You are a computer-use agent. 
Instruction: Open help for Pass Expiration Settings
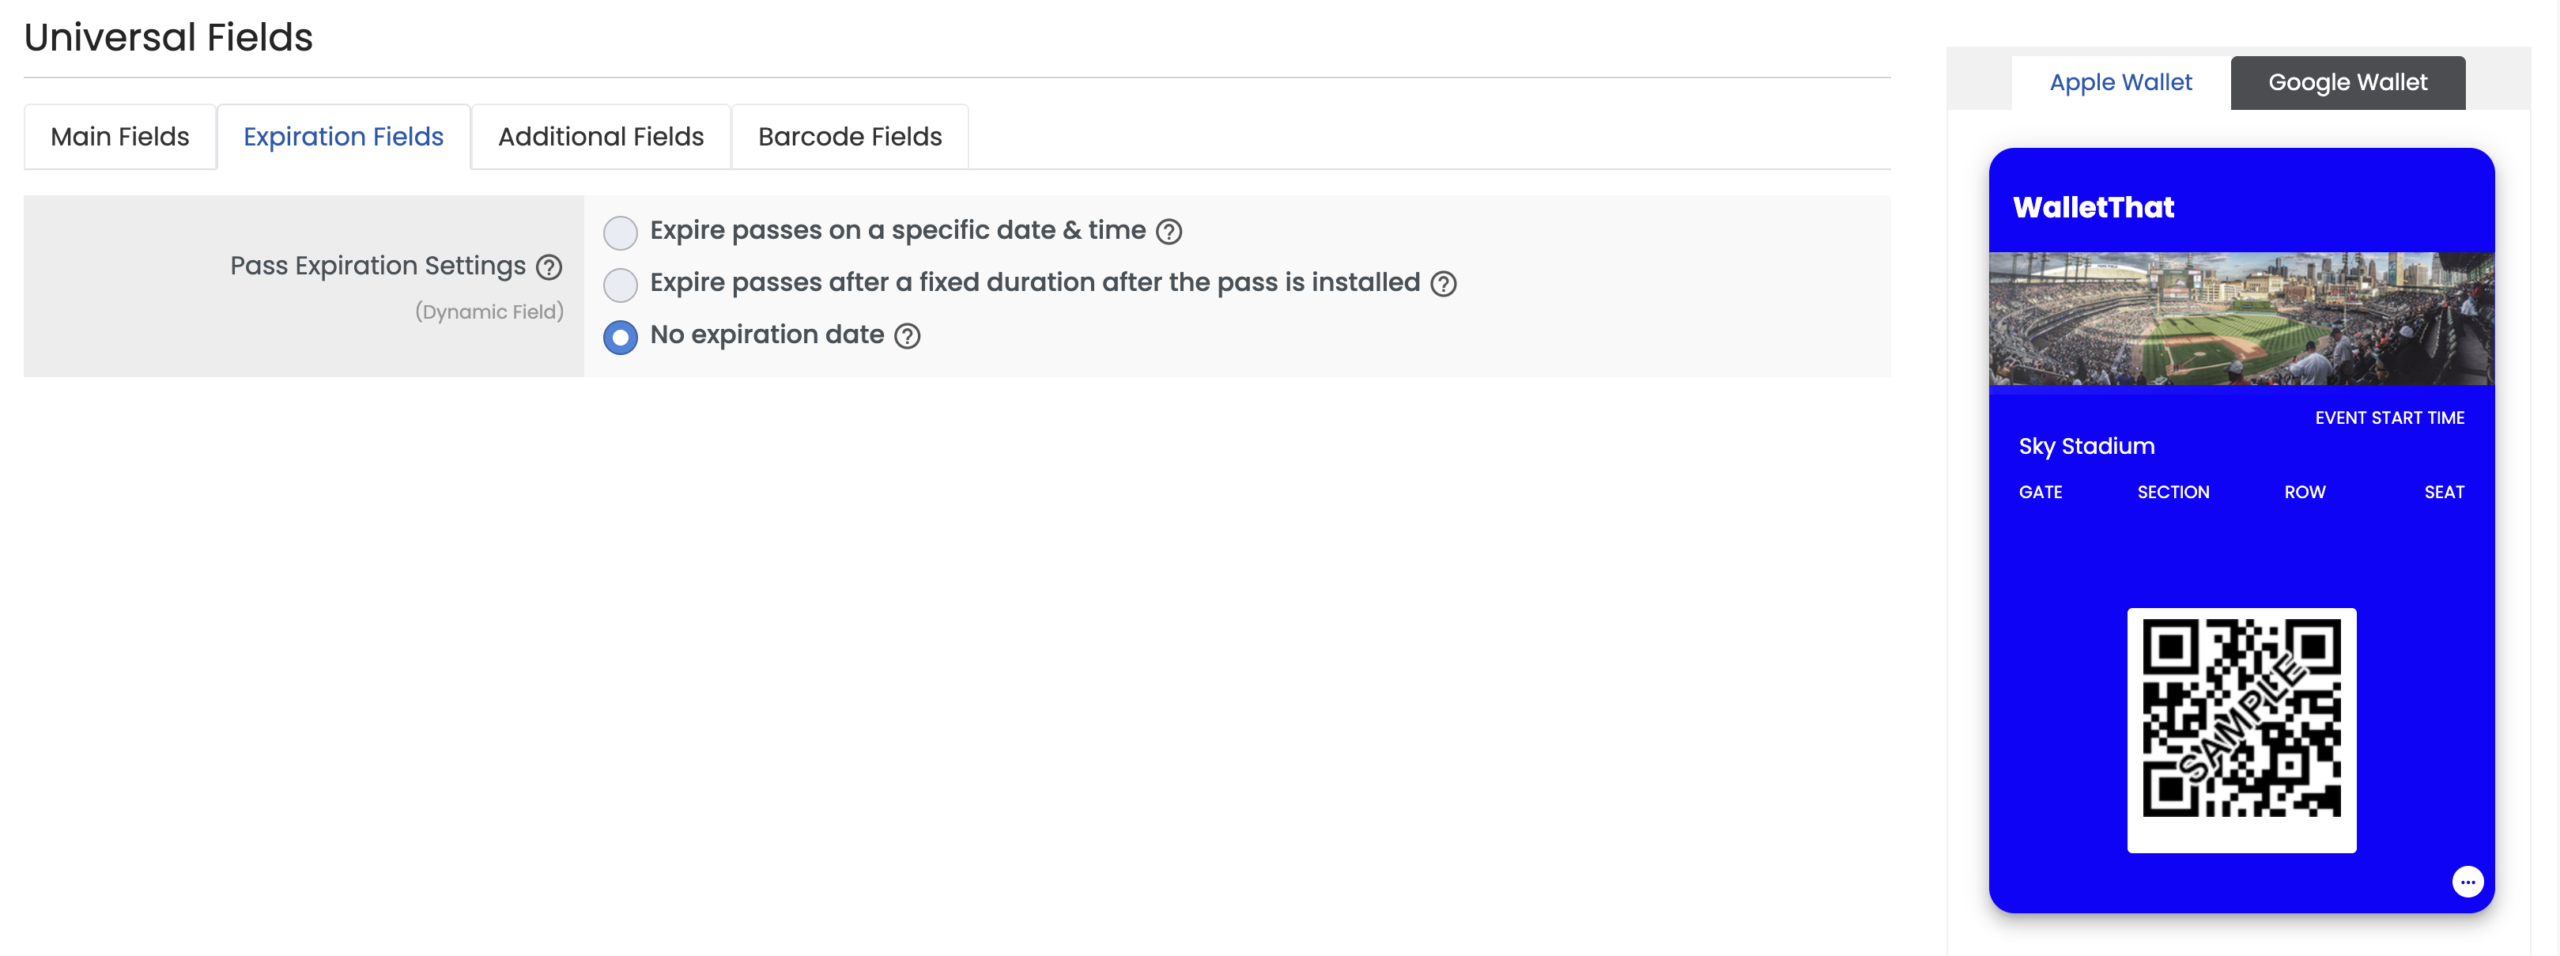click(x=549, y=267)
